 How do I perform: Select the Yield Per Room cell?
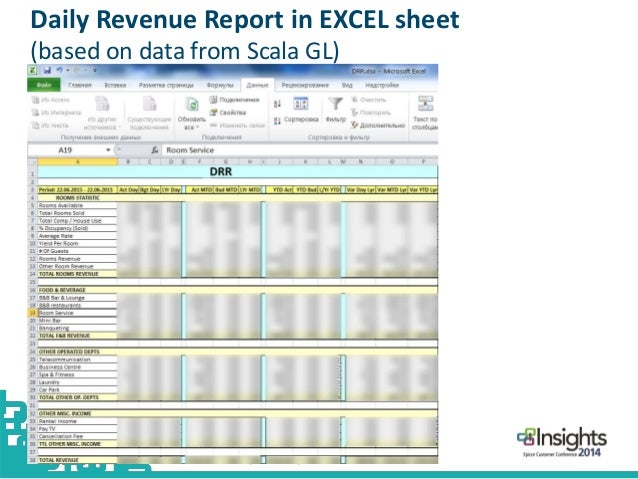point(77,243)
